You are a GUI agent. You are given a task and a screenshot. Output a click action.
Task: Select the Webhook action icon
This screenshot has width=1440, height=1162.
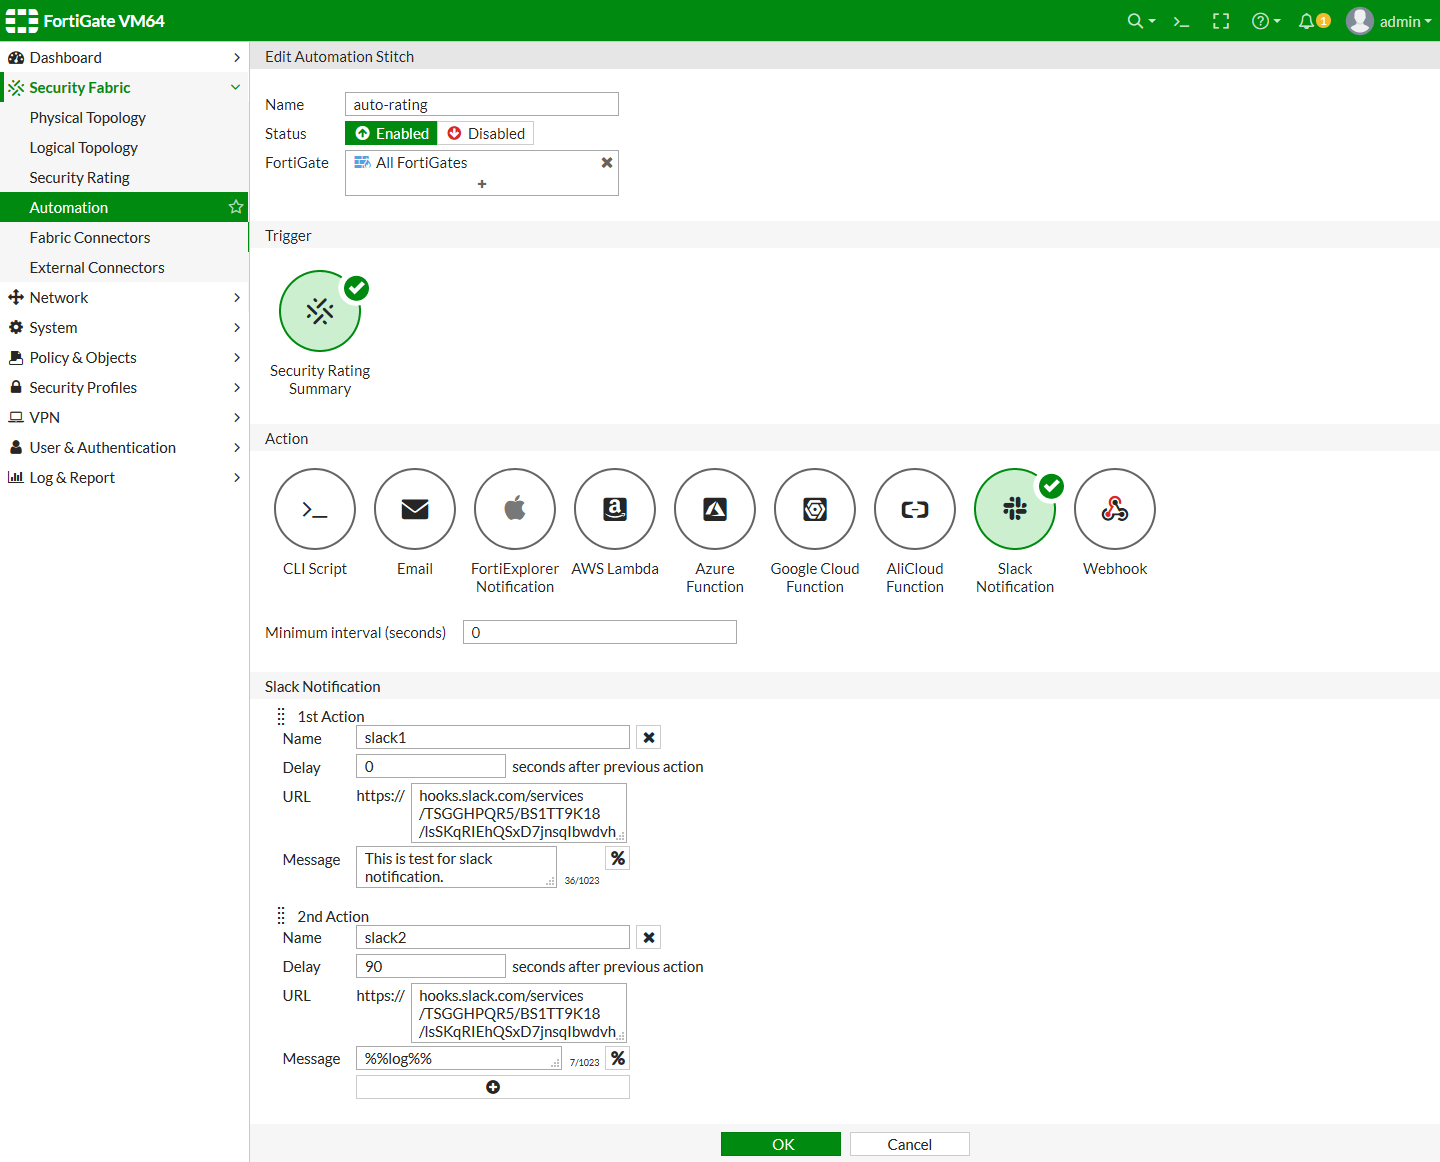[1115, 509]
